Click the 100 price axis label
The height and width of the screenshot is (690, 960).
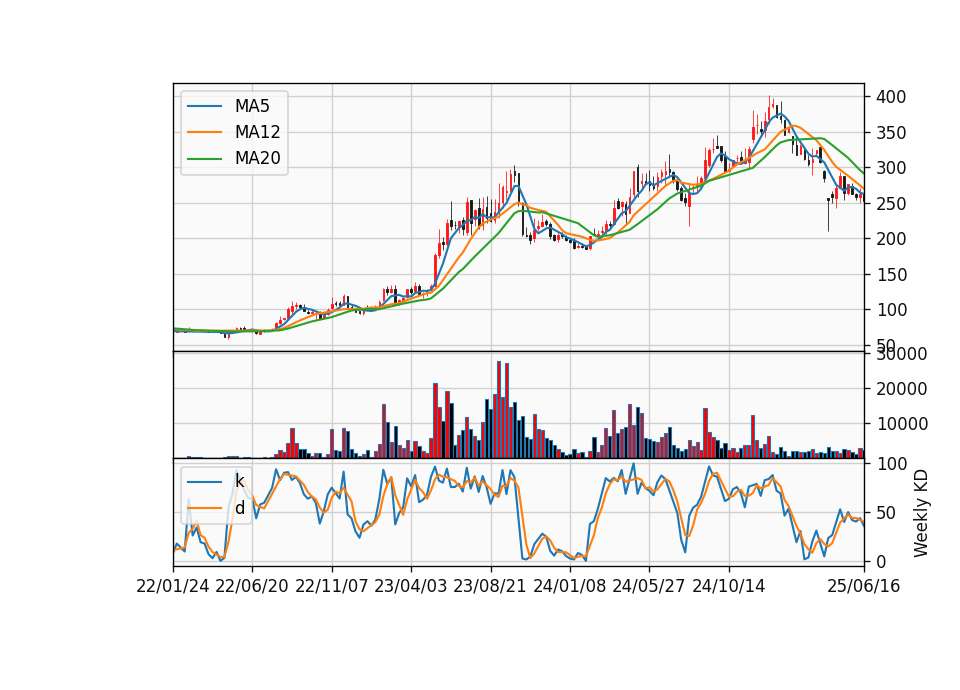(891, 310)
